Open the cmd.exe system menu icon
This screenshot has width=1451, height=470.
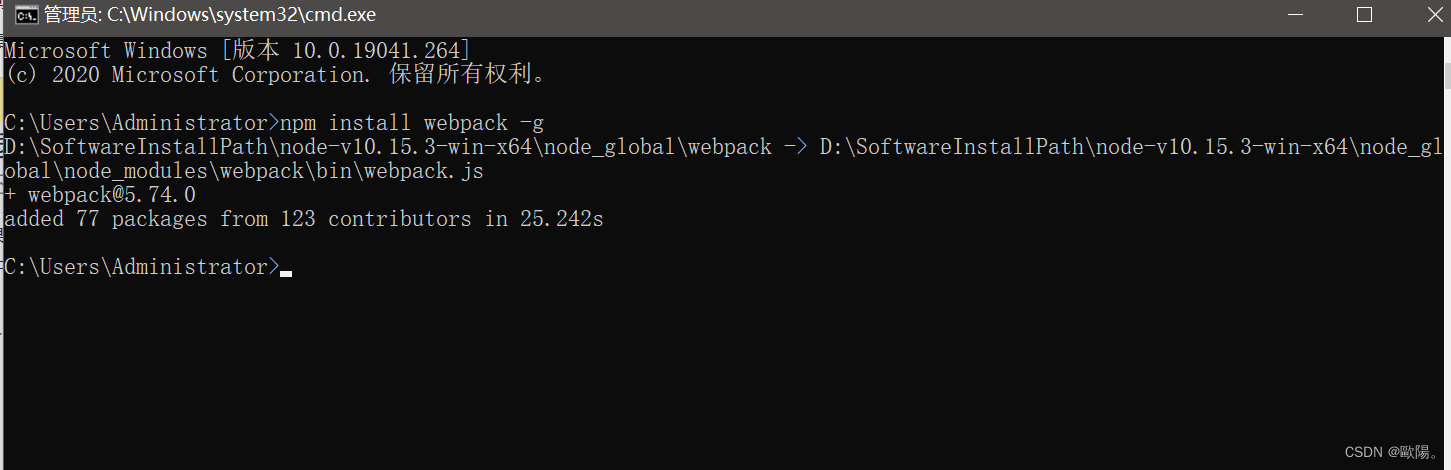point(27,15)
